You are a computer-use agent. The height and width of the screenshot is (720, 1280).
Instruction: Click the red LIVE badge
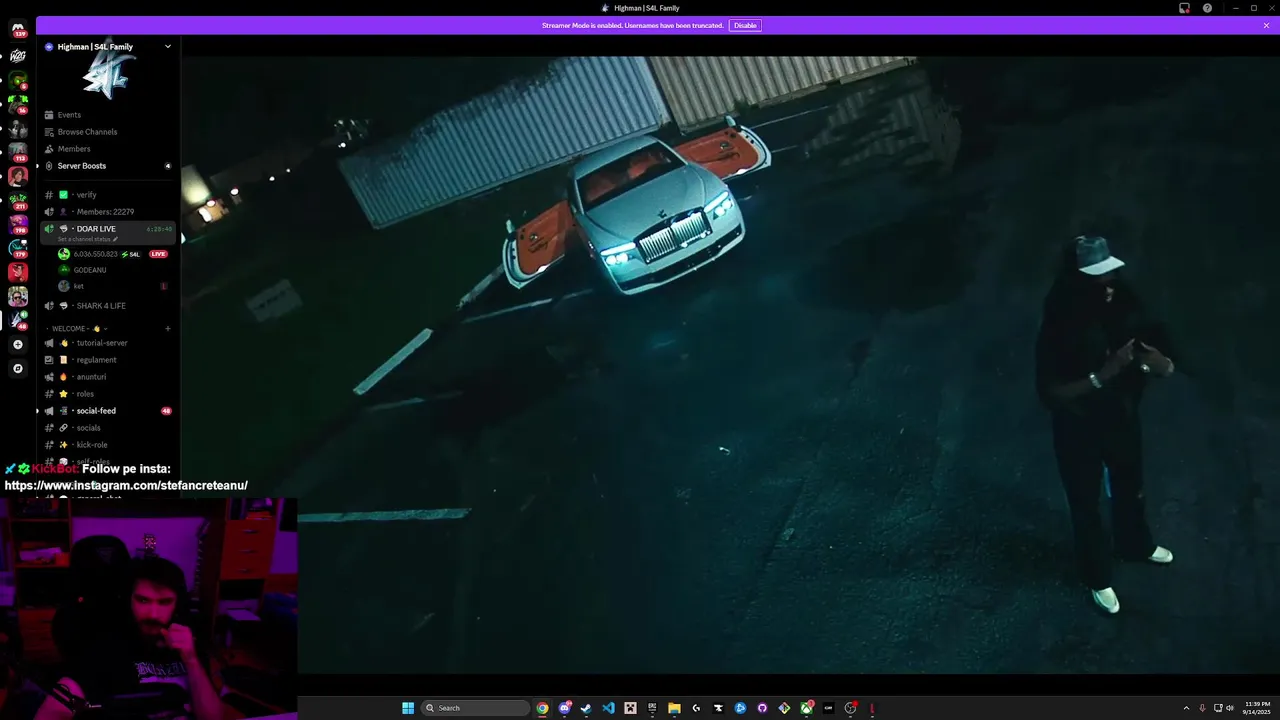pos(158,254)
